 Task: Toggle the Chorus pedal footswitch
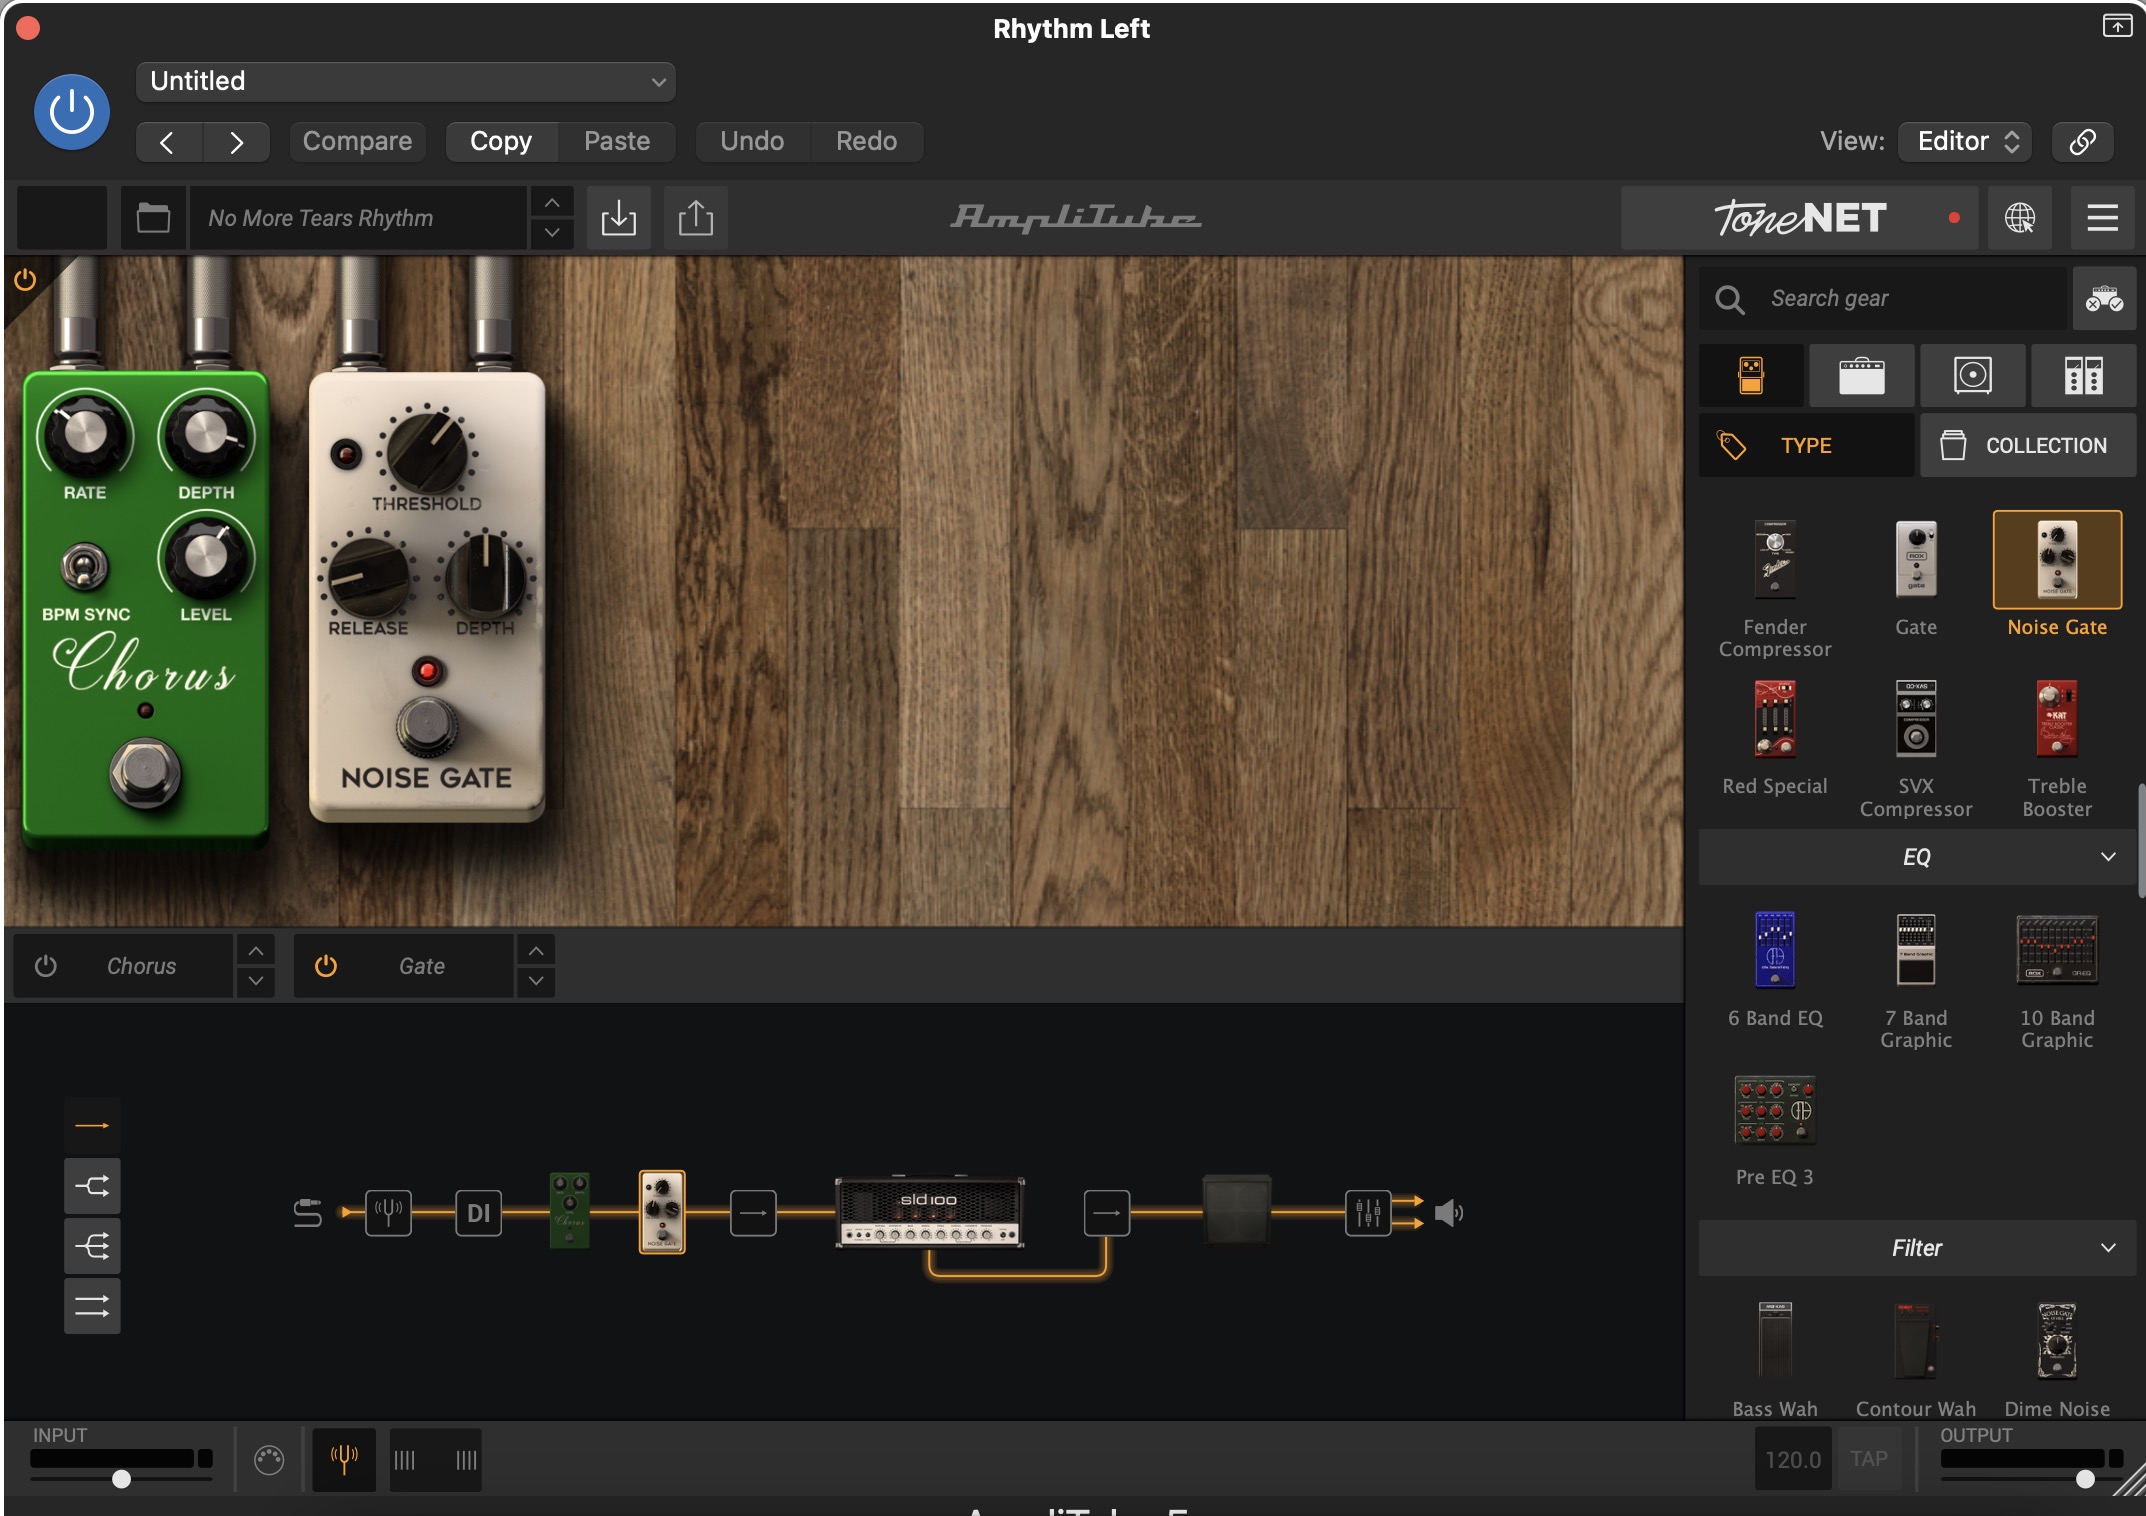[146, 772]
